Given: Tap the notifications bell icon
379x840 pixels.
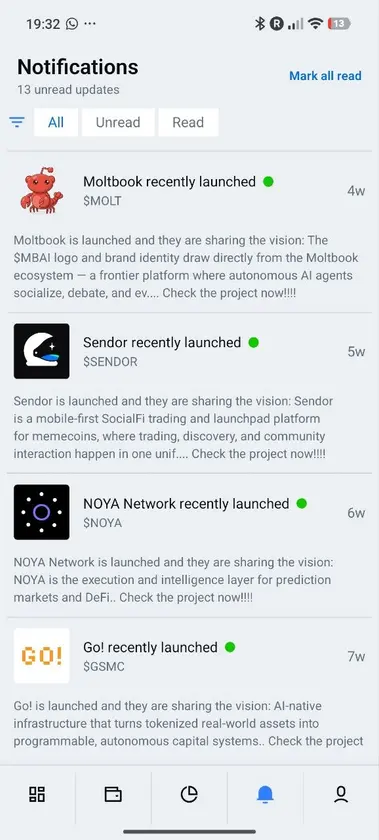Looking at the screenshot, I should click(x=265, y=794).
